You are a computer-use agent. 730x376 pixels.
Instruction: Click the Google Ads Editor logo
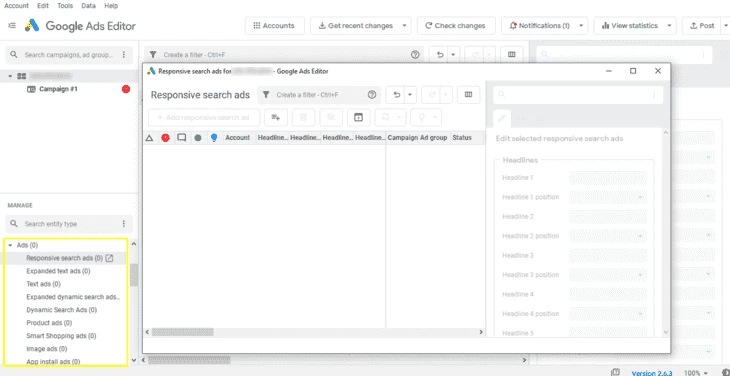coord(32,26)
